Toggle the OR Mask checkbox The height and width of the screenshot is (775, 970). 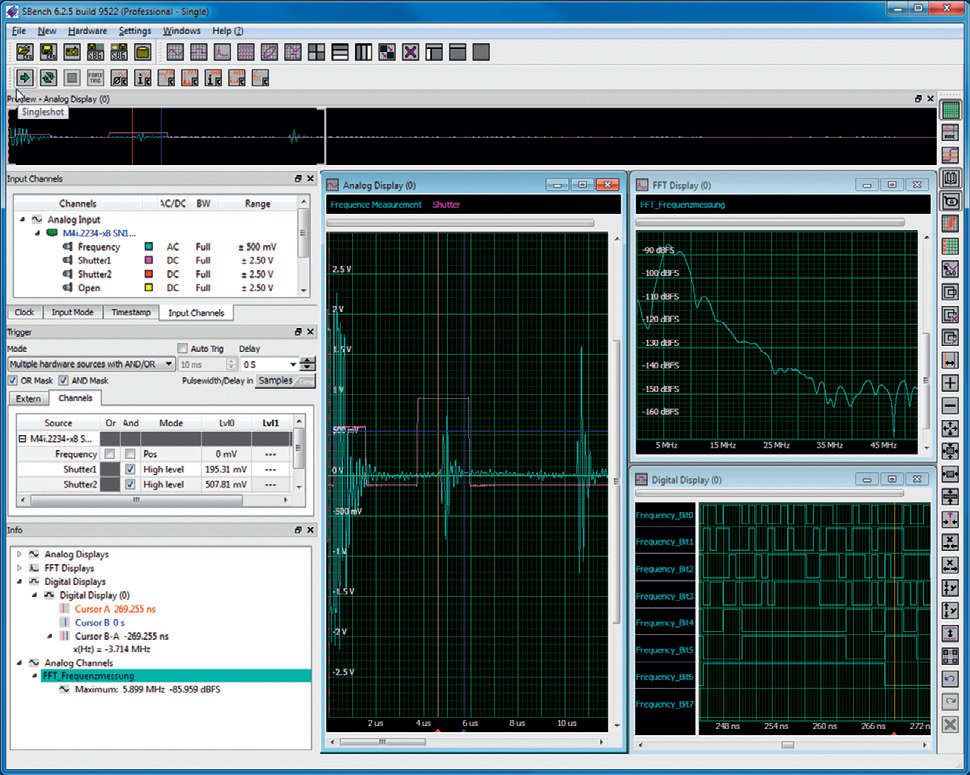(x=13, y=381)
